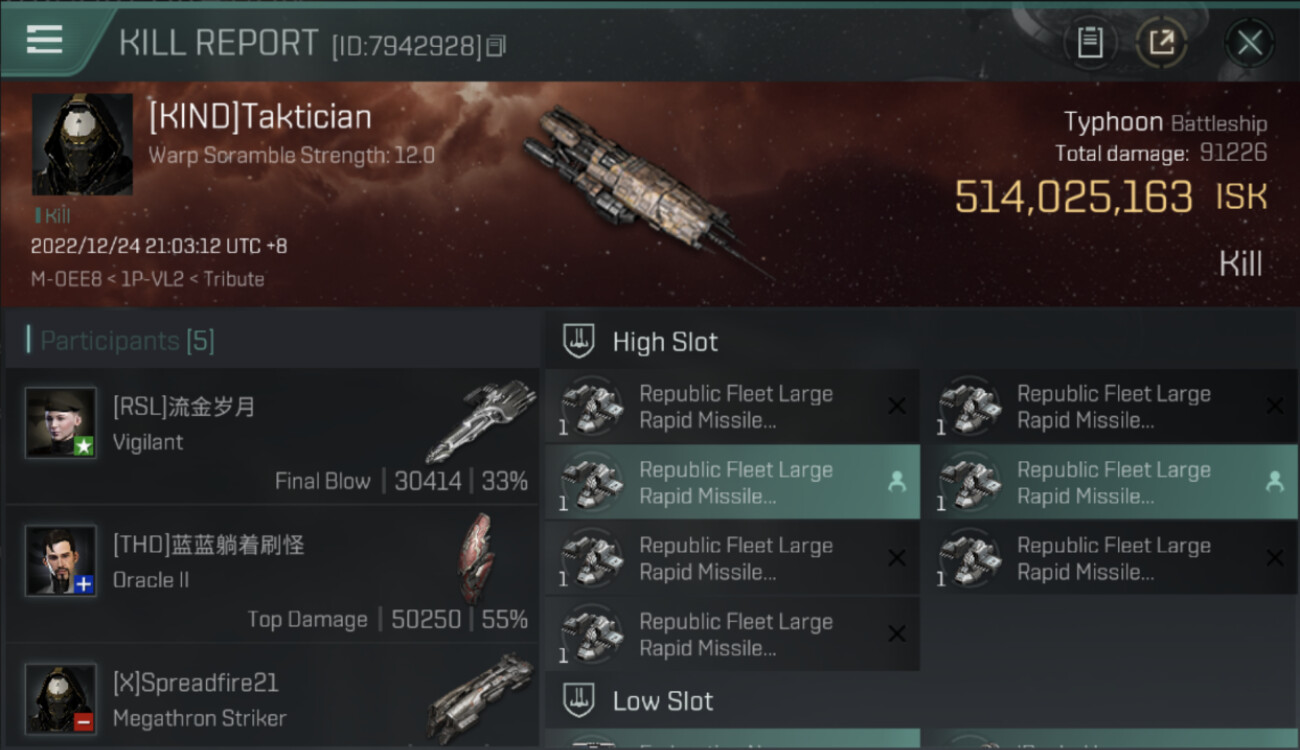Select the Oracle II ship icon

coord(478,556)
